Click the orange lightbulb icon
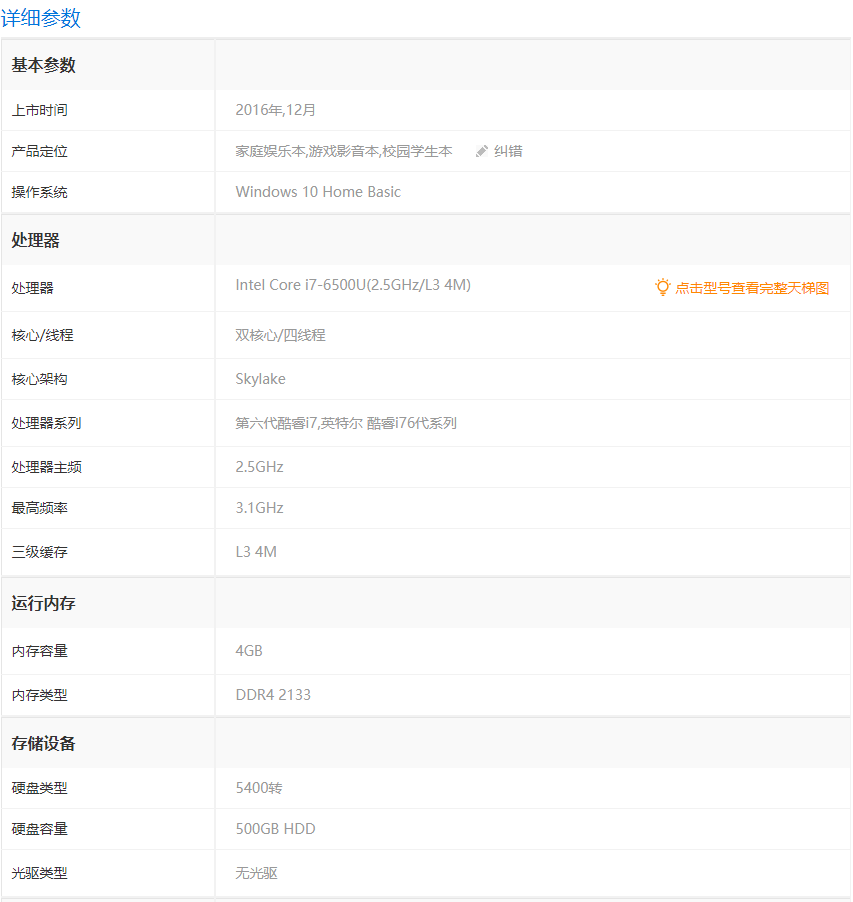The width and height of the screenshot is (853, 902). pyautogui.click(x=662, y=287)
